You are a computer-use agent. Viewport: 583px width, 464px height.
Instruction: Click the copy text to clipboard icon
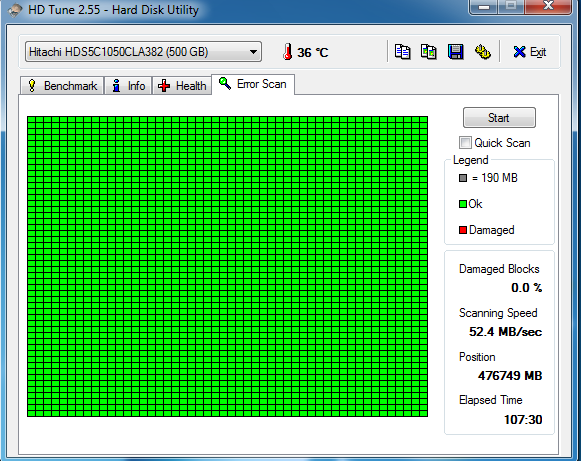(x=402, y=52)
